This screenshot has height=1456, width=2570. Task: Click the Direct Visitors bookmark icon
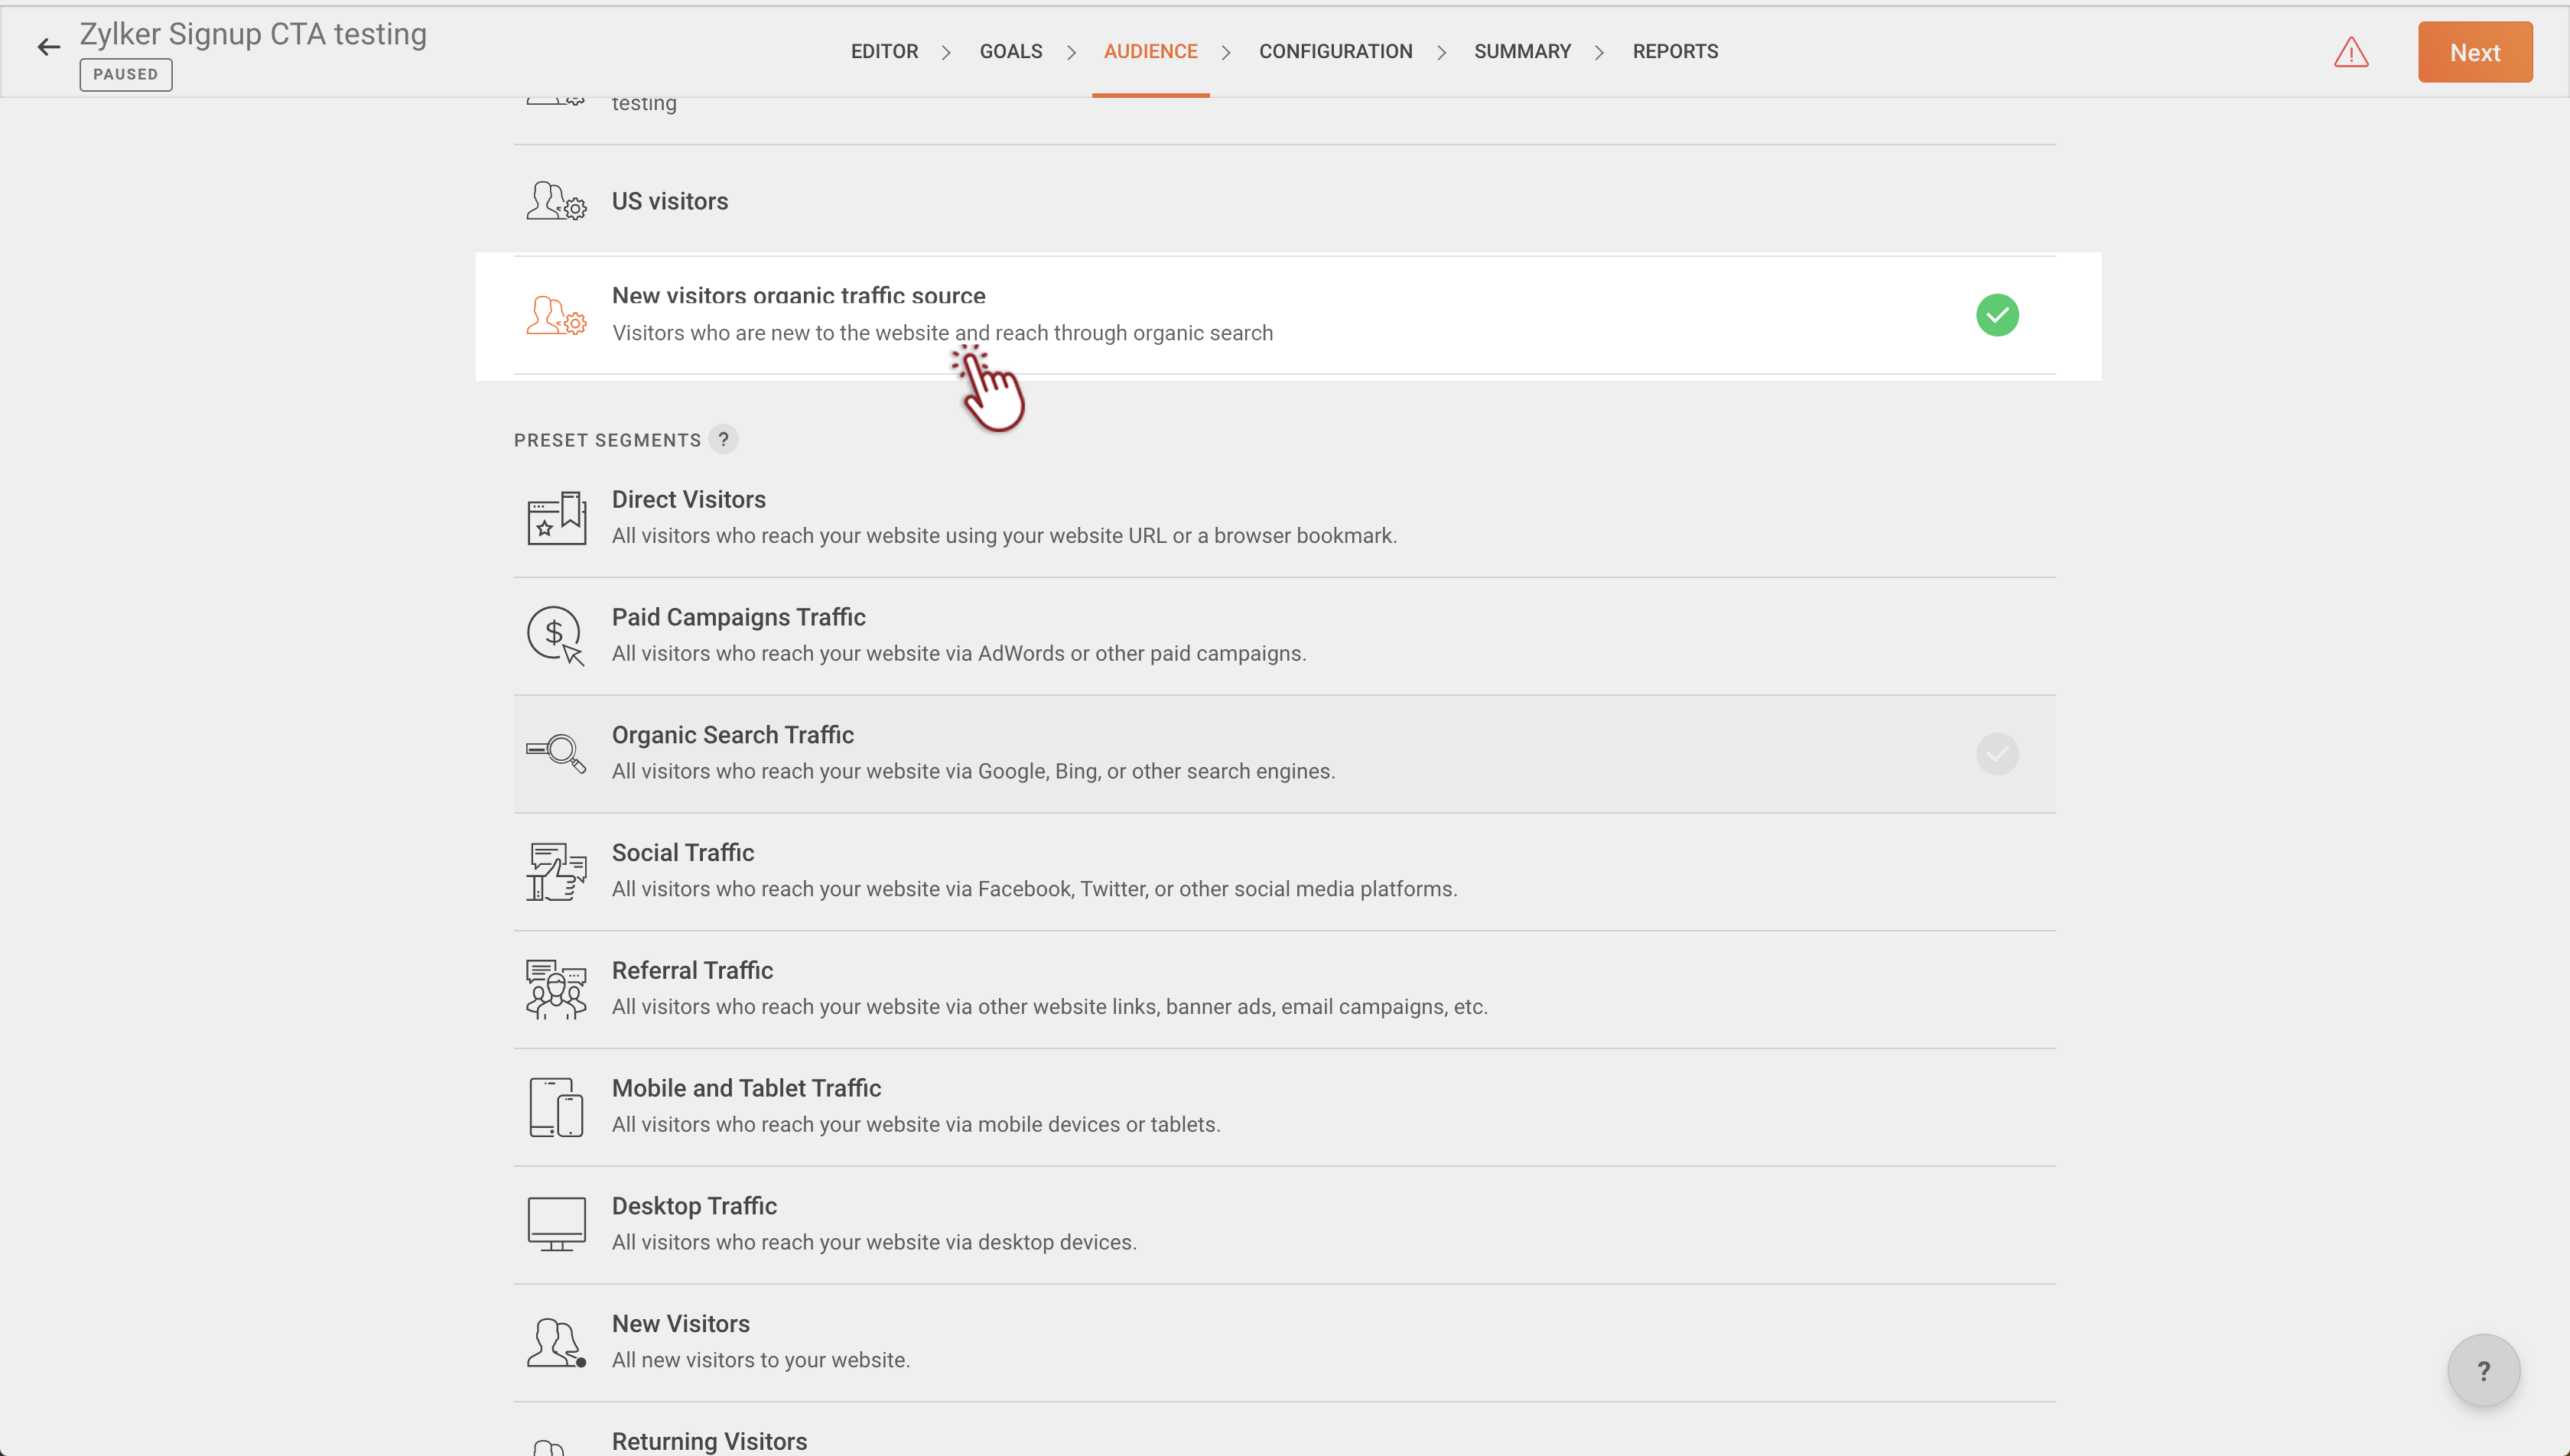pos(556,518)
